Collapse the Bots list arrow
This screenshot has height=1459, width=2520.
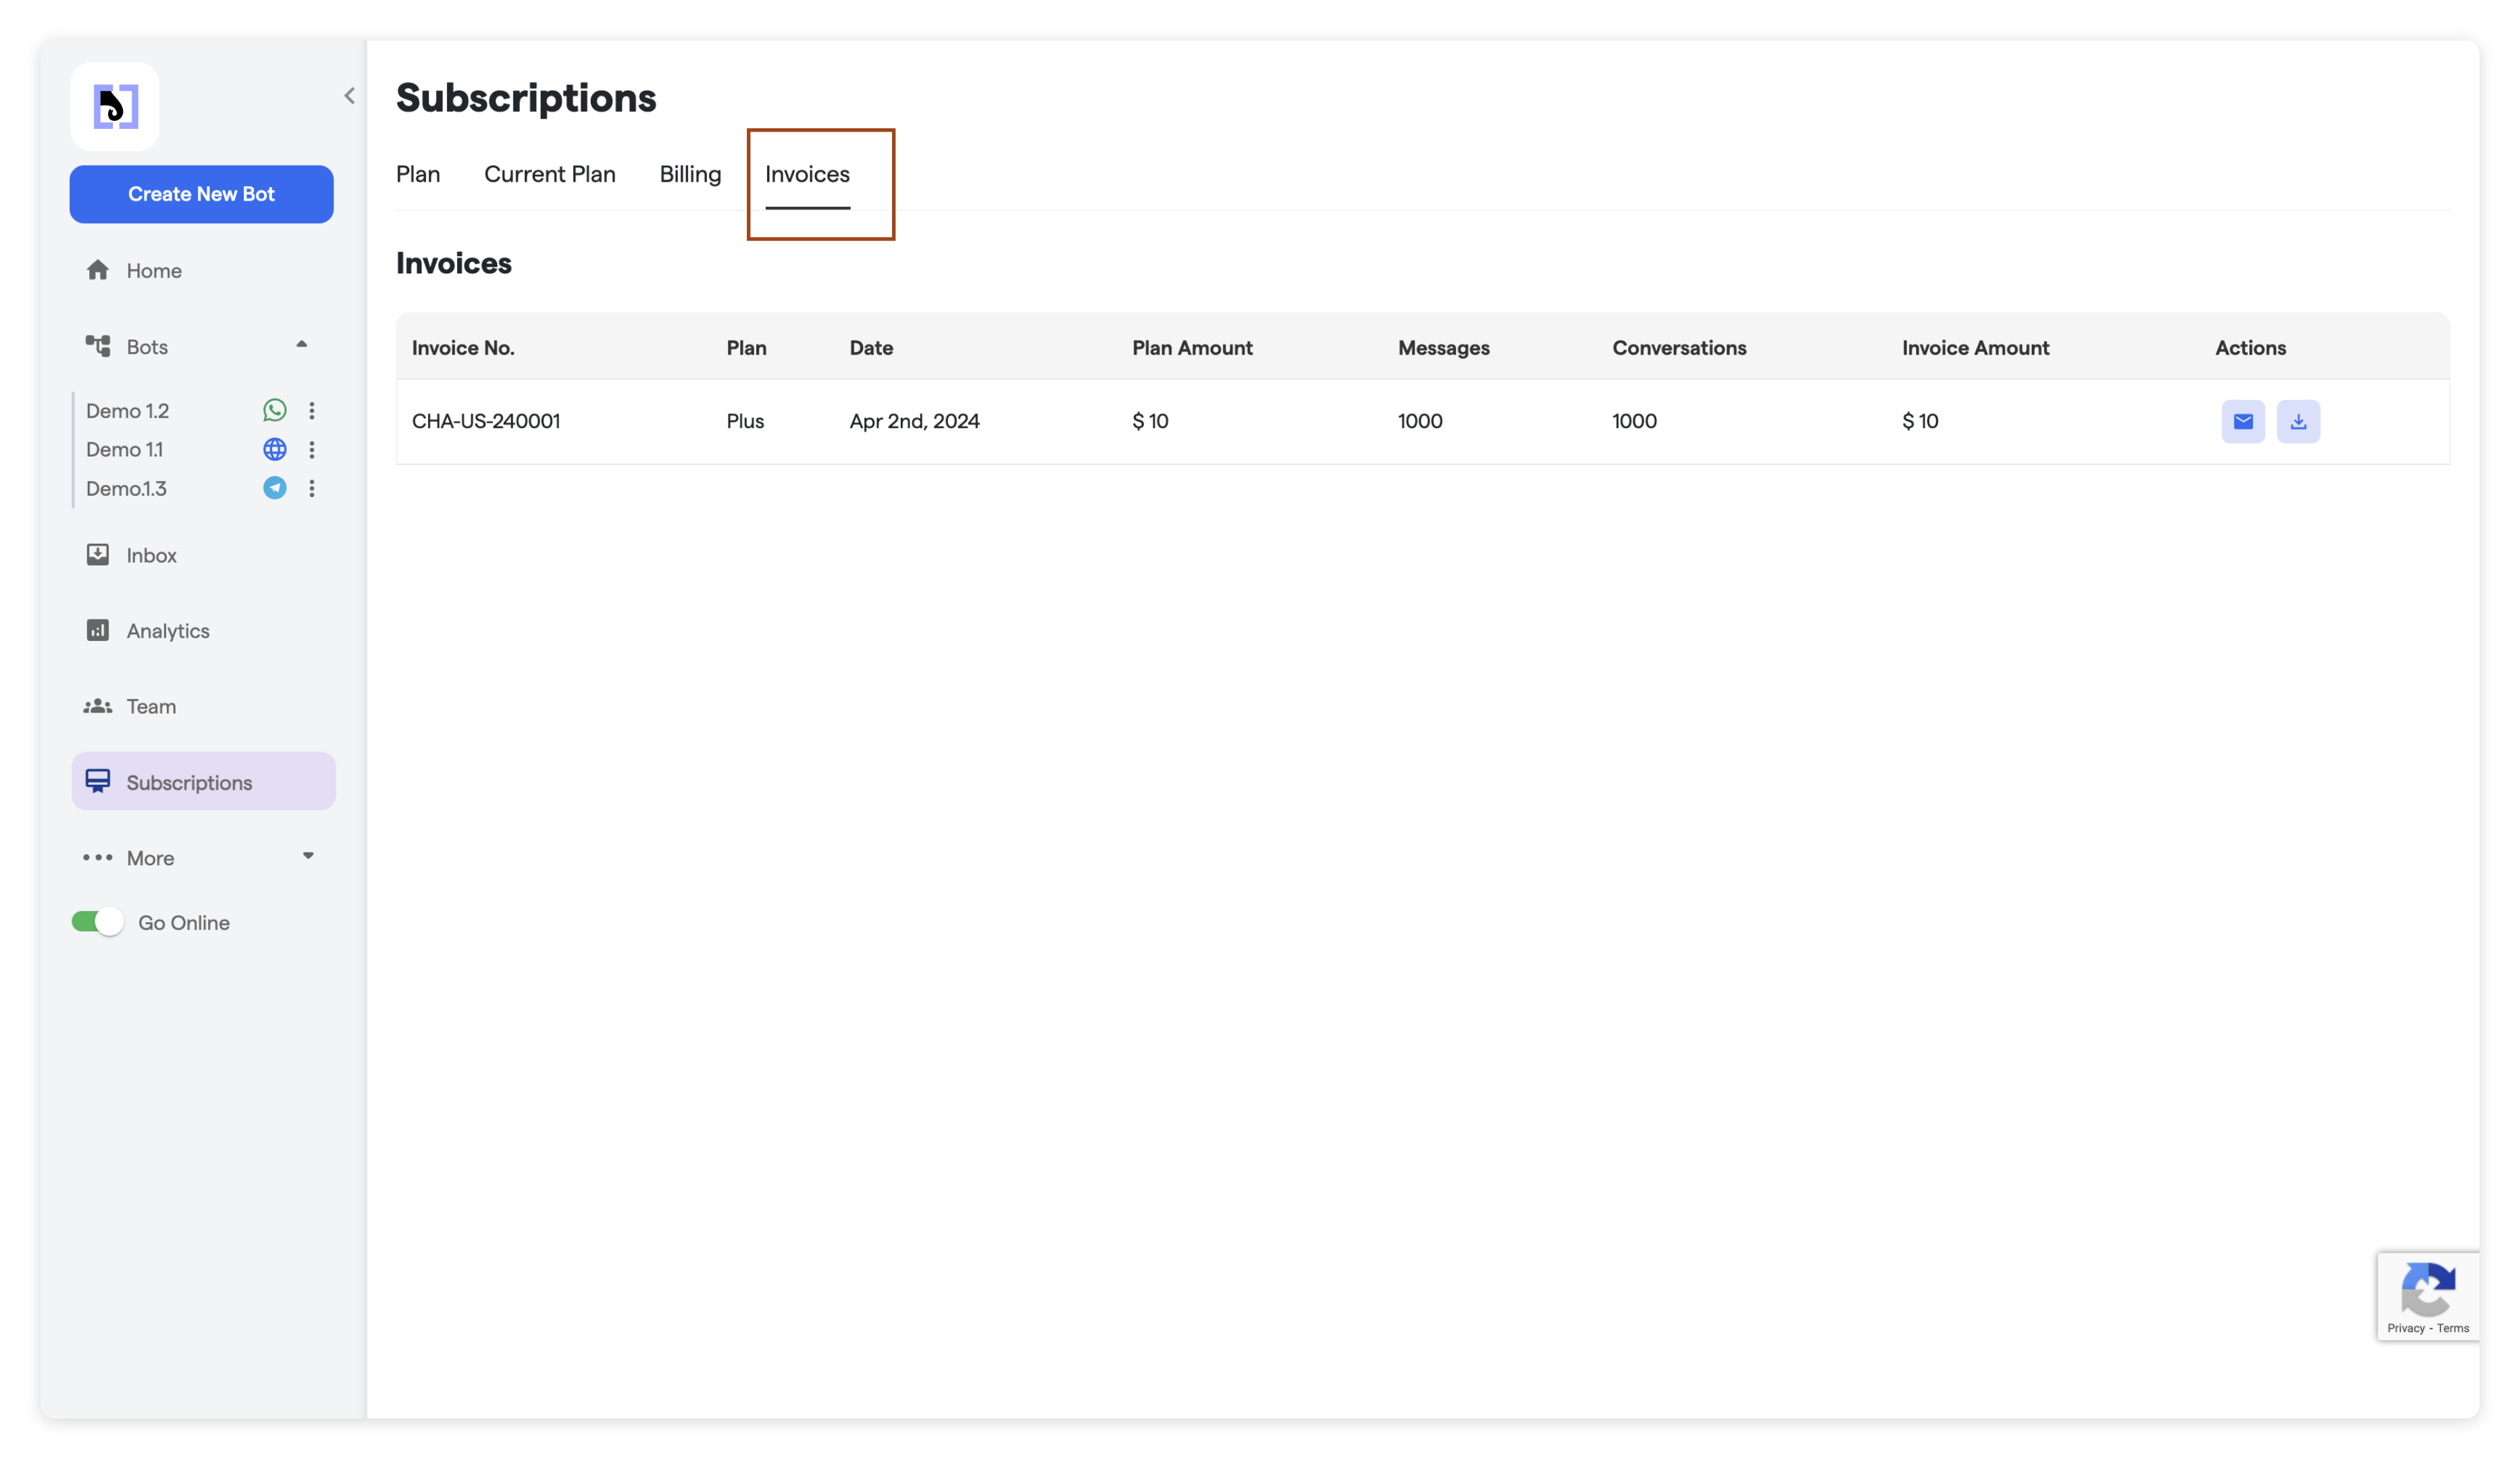[301, 344]
